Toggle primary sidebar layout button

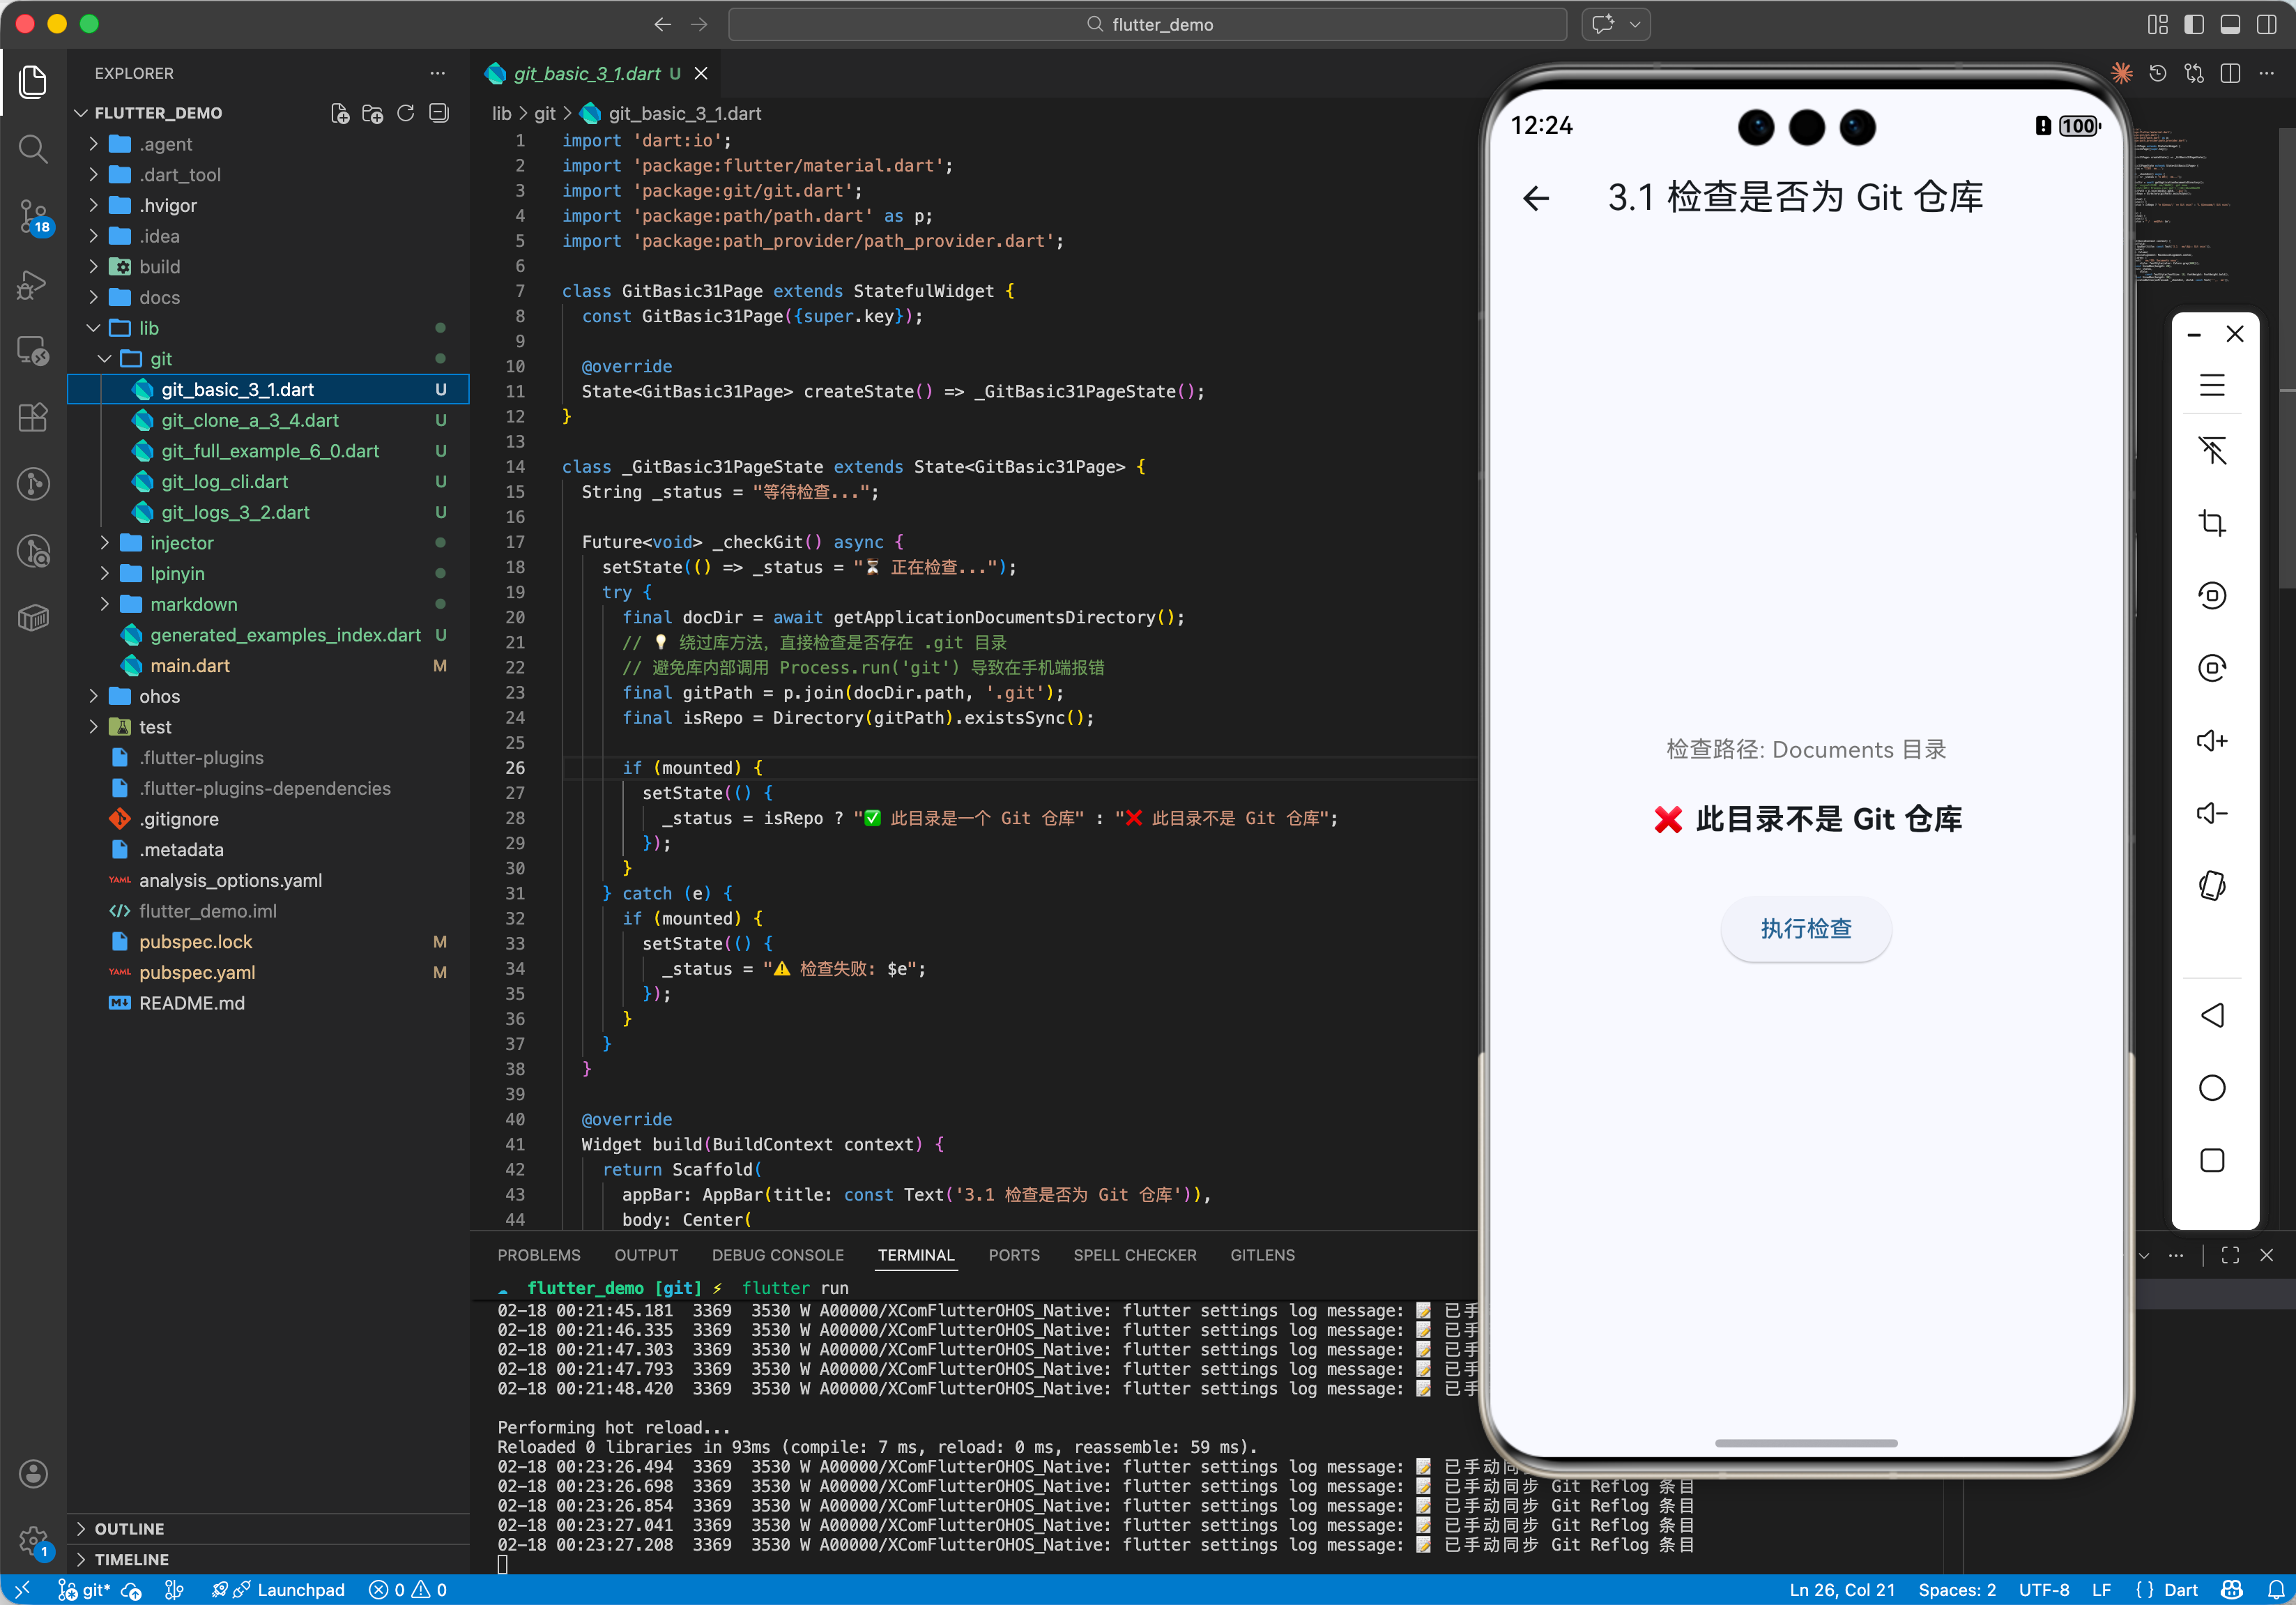(2194, 24)
